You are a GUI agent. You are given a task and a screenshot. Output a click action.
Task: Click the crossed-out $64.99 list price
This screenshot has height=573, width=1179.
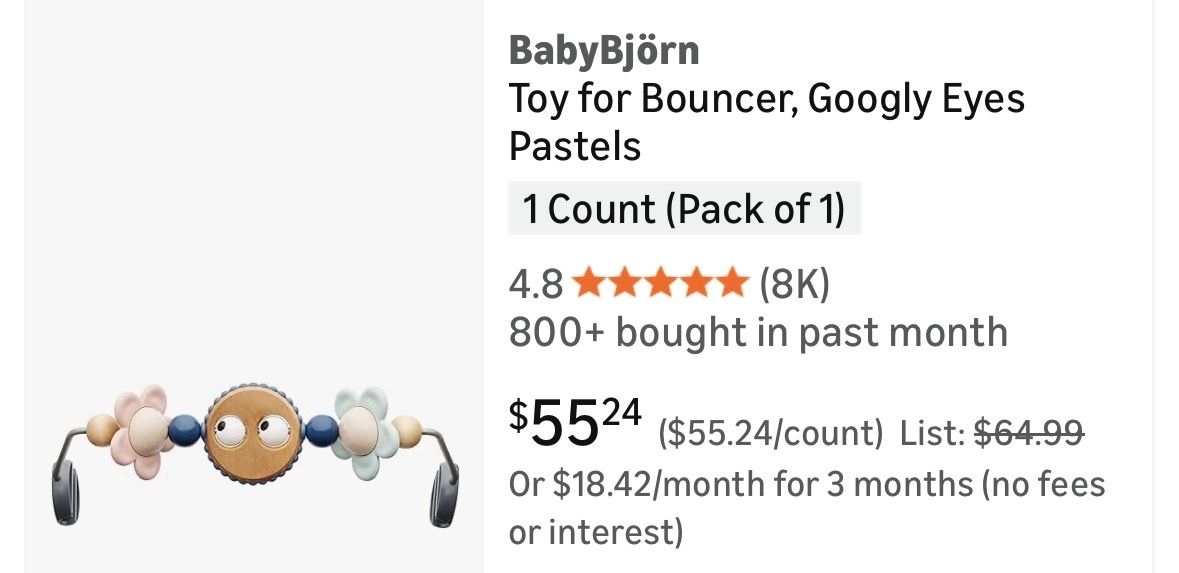click(1029, 433)
